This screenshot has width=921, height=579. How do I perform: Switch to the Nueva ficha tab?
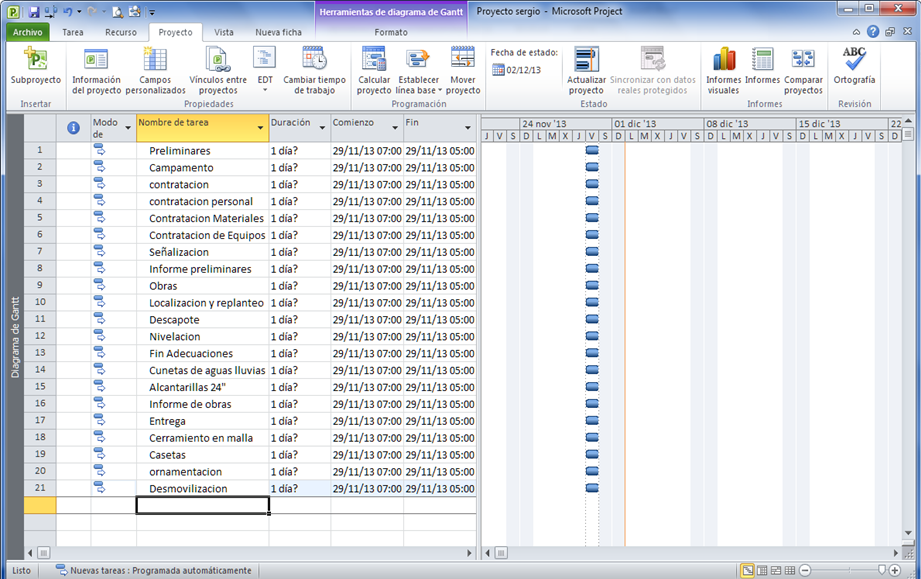[x=278, y=32]
